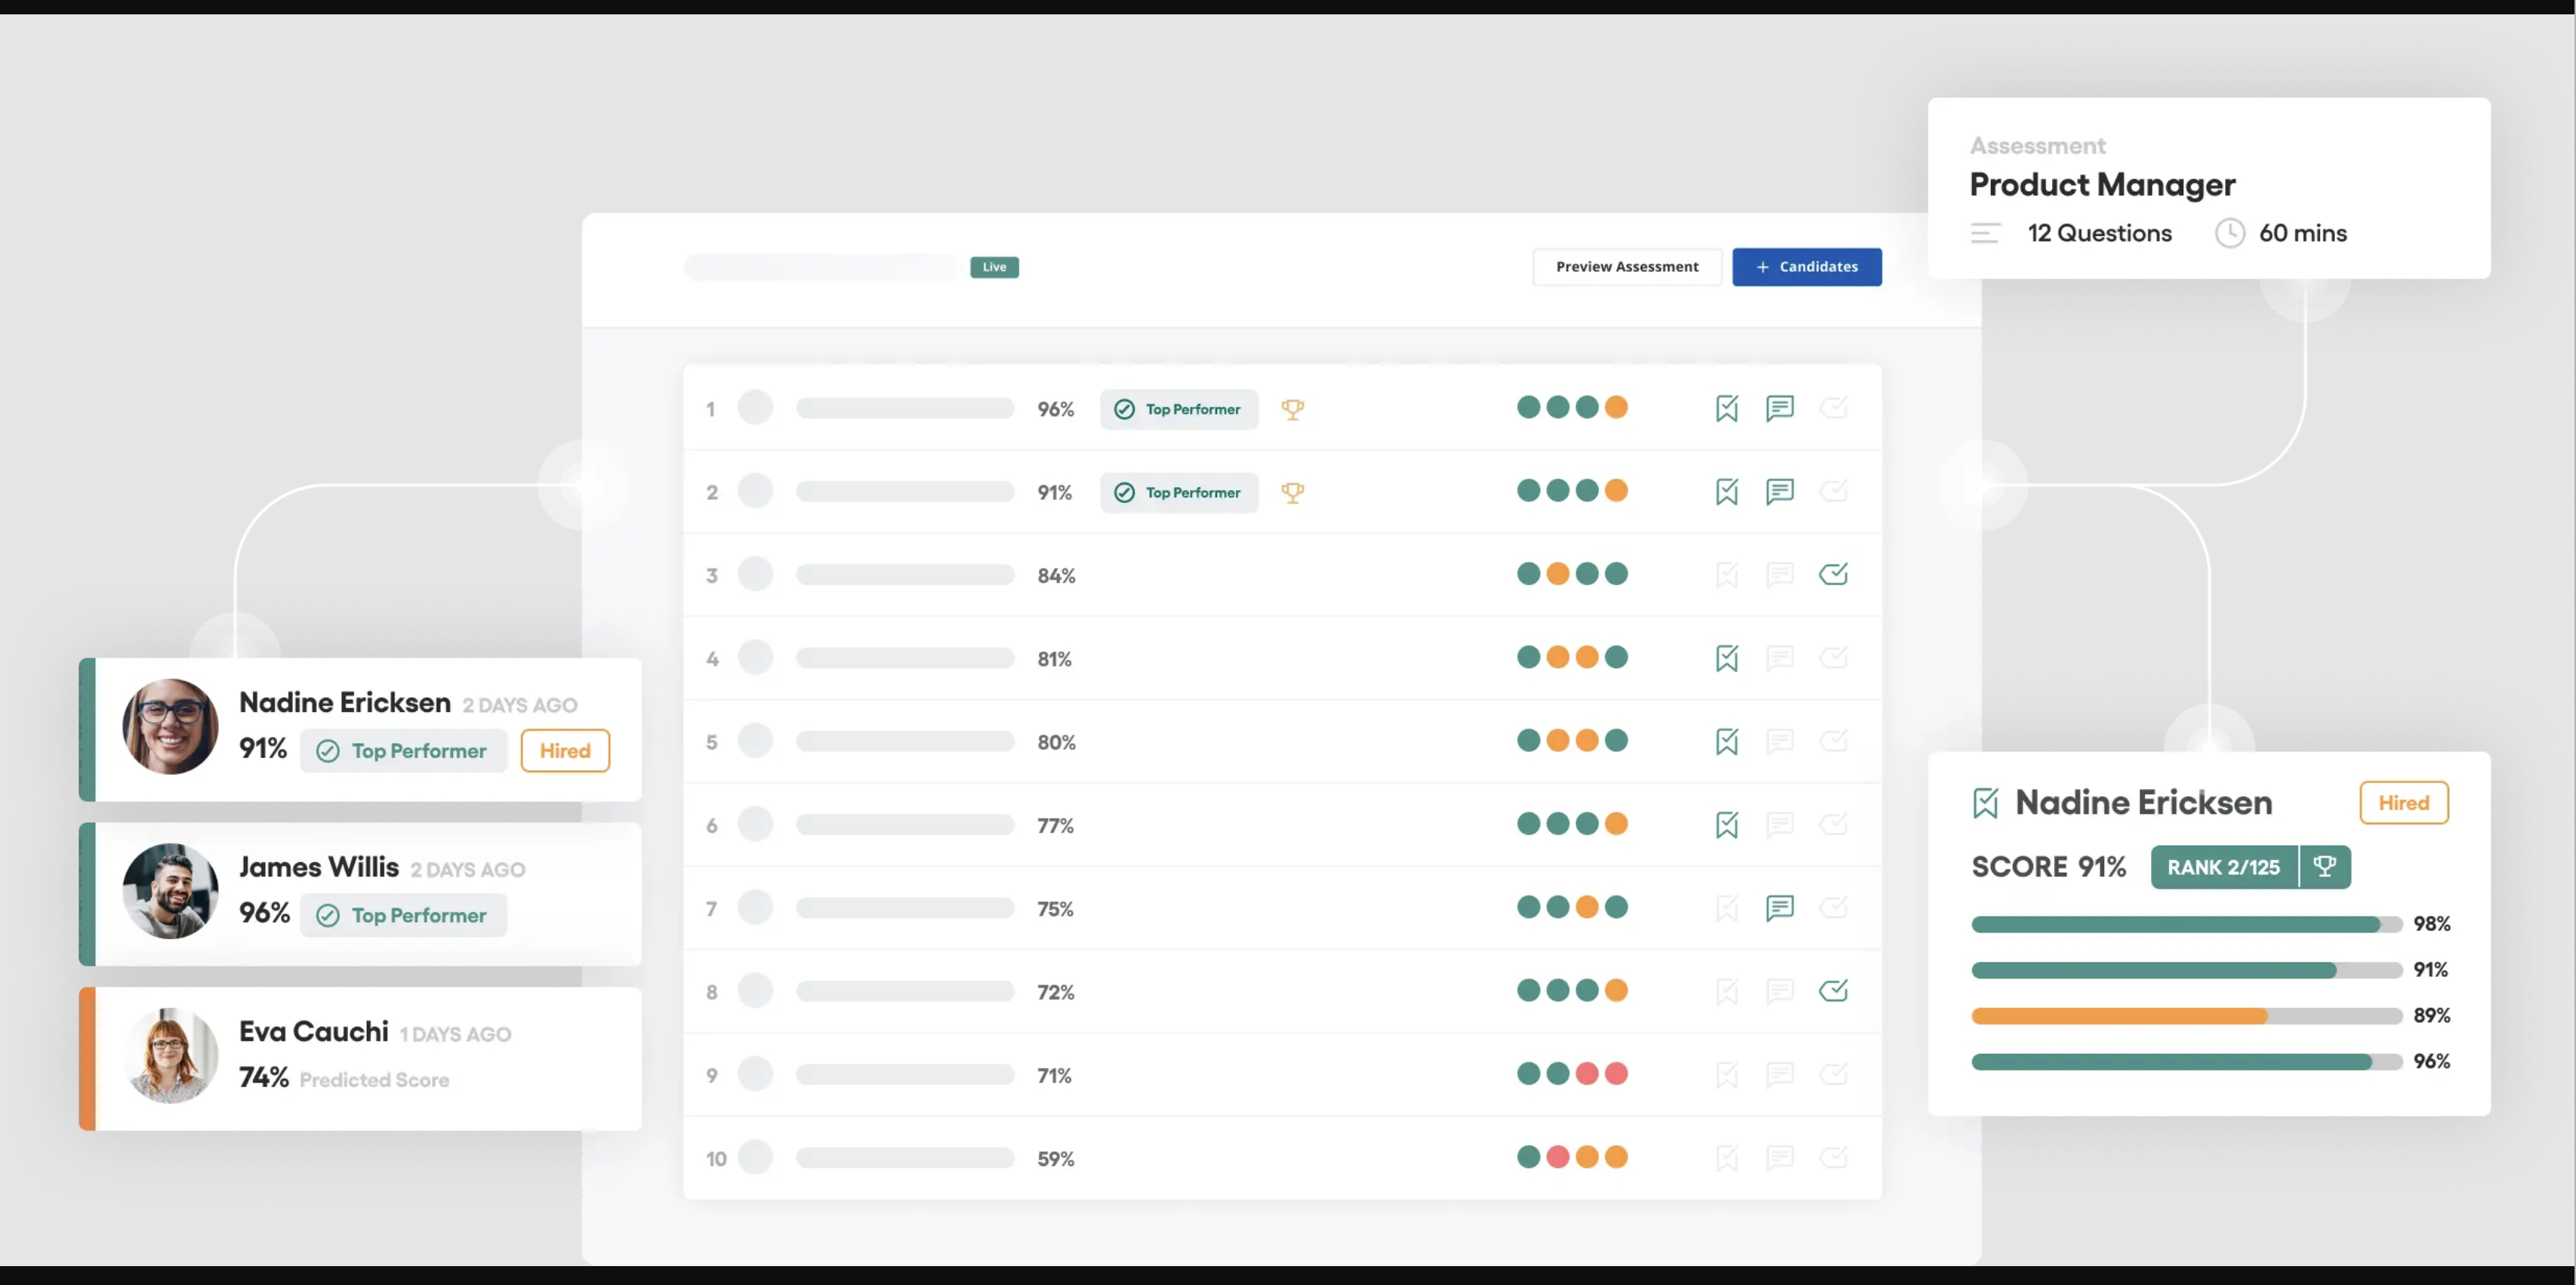Click the bookmark icon in the 80% row
Viewport: 2576px width, 1285px height.
[1727, 741]
